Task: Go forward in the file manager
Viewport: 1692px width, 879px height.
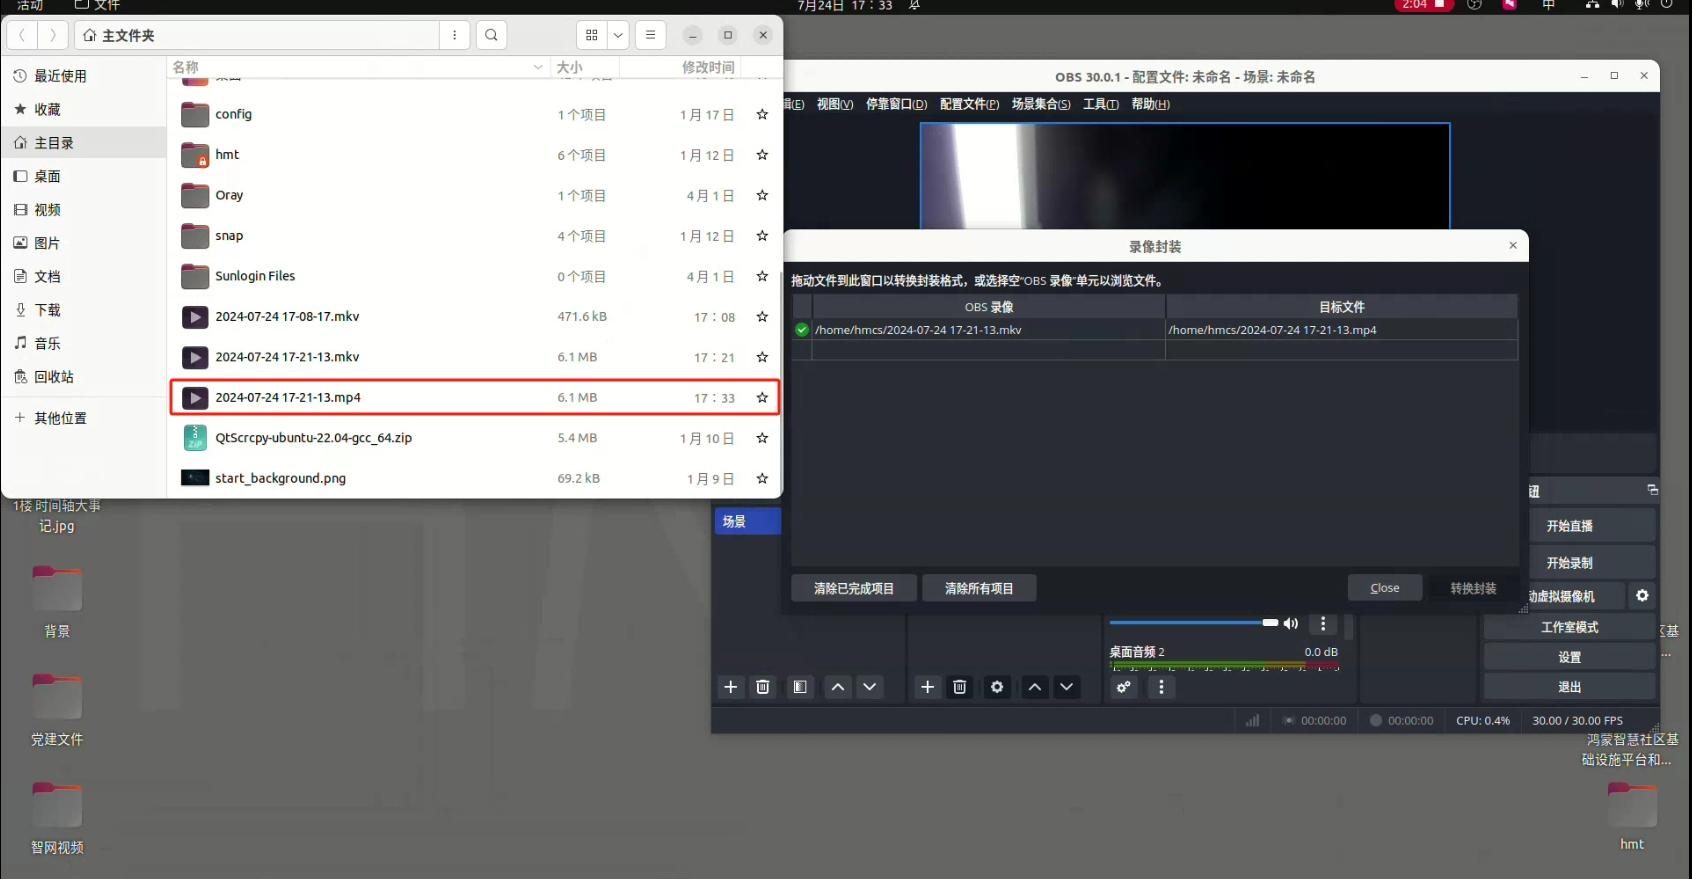Action: pyautogui.click(x=53, y=35)
